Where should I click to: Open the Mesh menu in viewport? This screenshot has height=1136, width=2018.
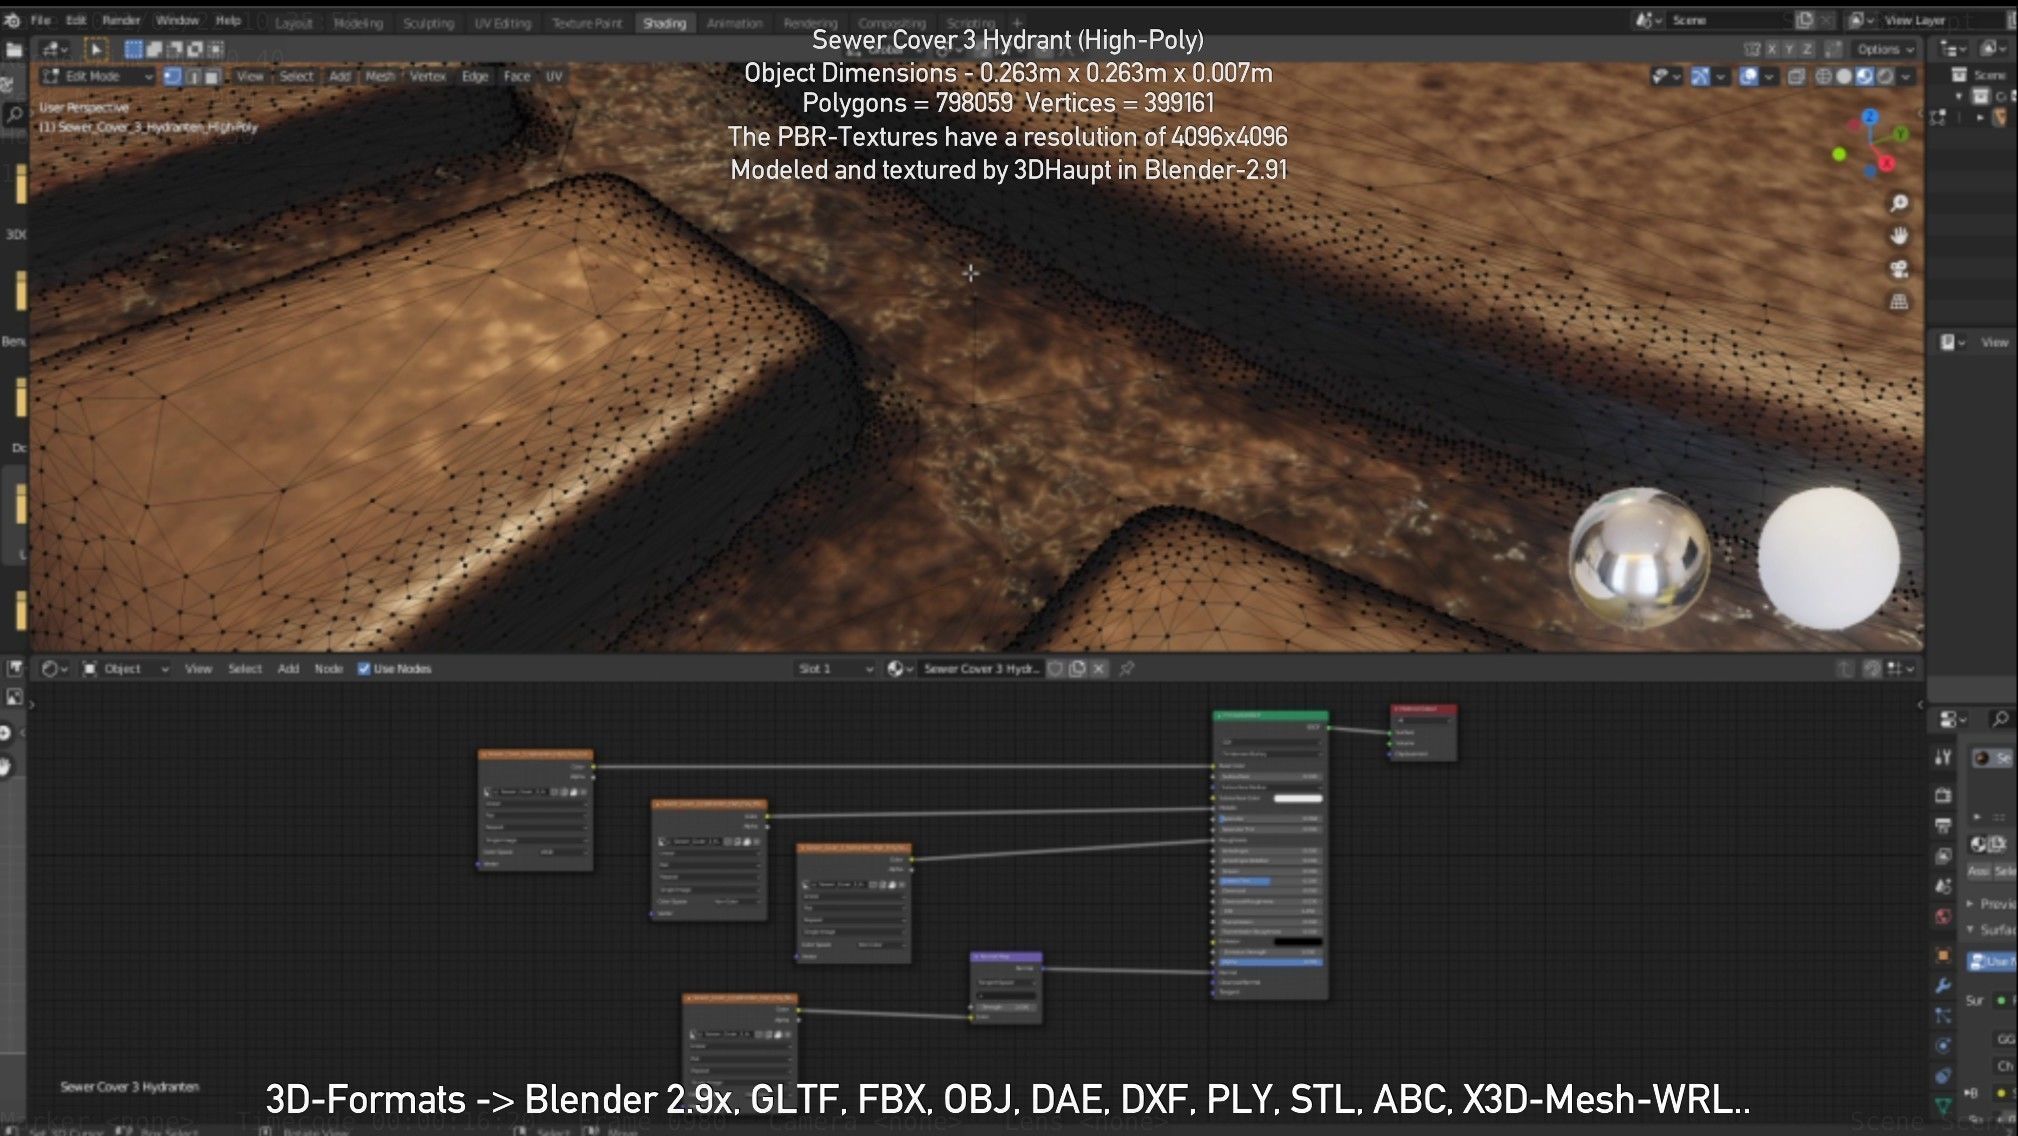pyautogui.click(x=380, y=76)
